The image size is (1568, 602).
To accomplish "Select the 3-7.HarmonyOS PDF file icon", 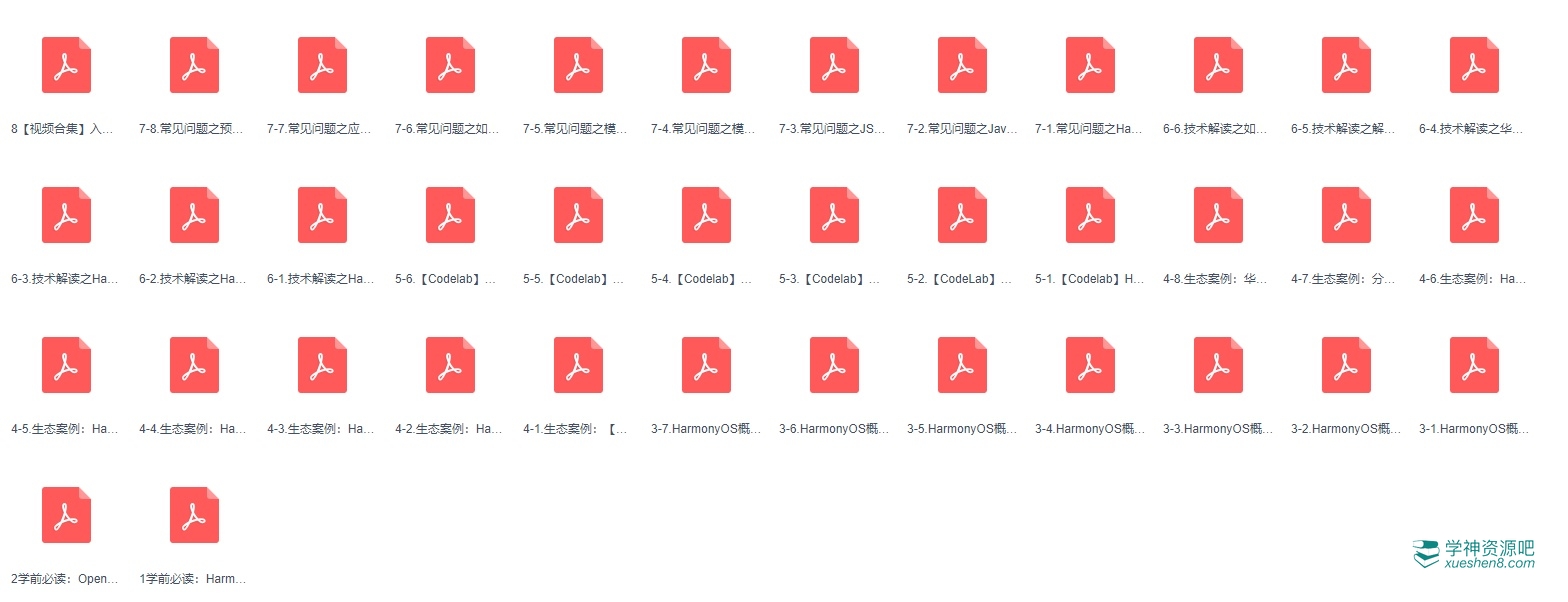I will point(706,365).
